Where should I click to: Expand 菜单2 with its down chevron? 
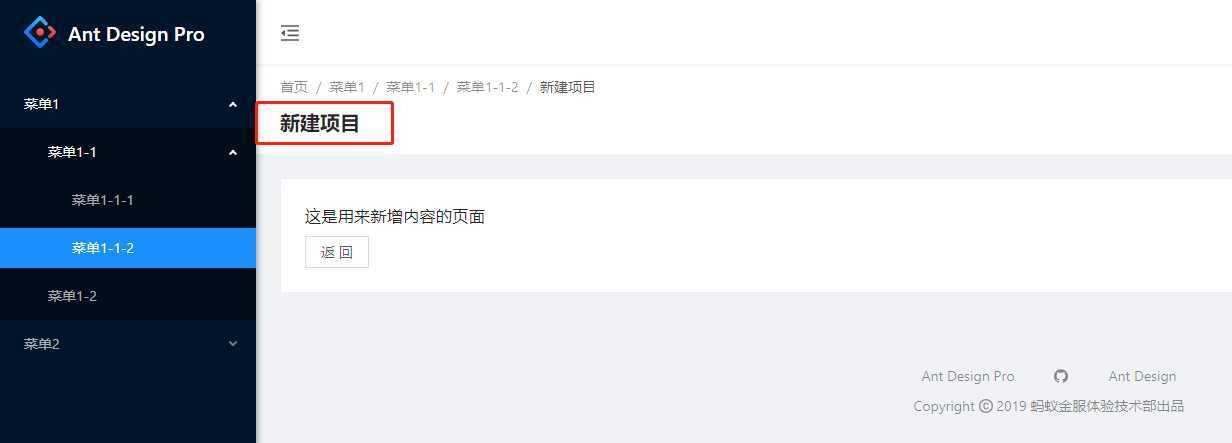click(233, 344)
